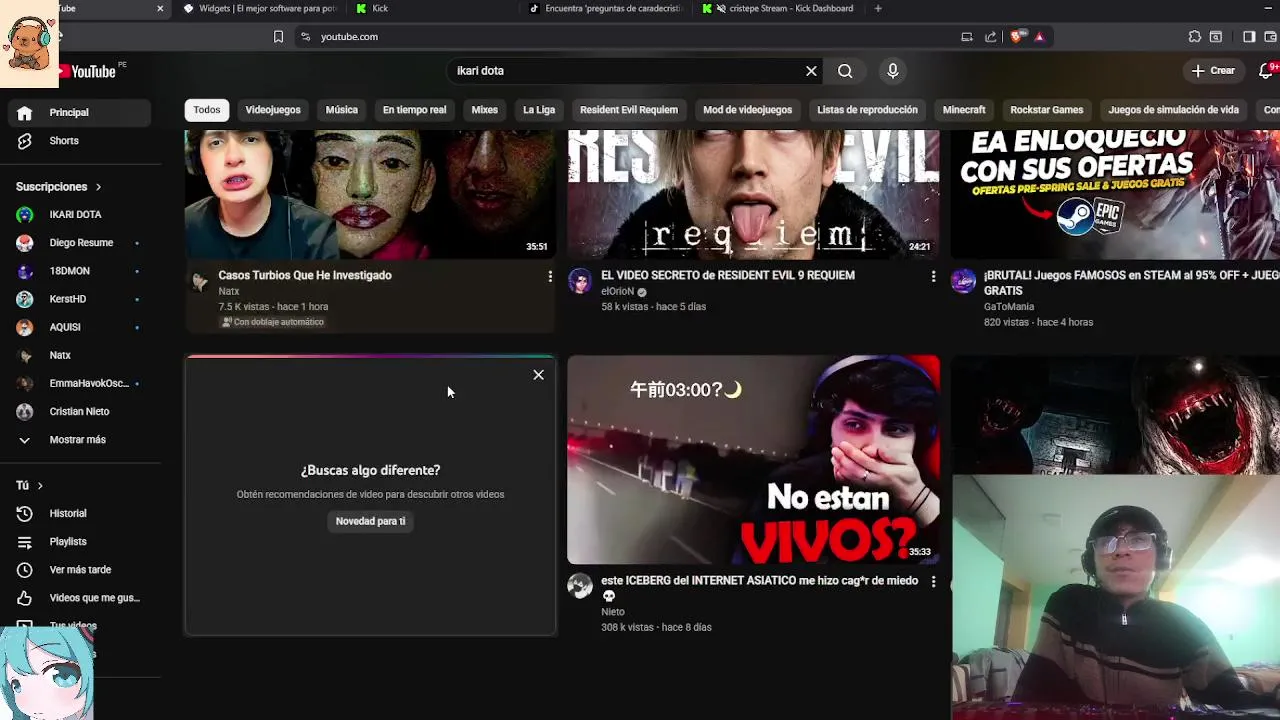1280x720 pixels.
Task: Open options for Casos Turbios video
Action: coord(549,276)
